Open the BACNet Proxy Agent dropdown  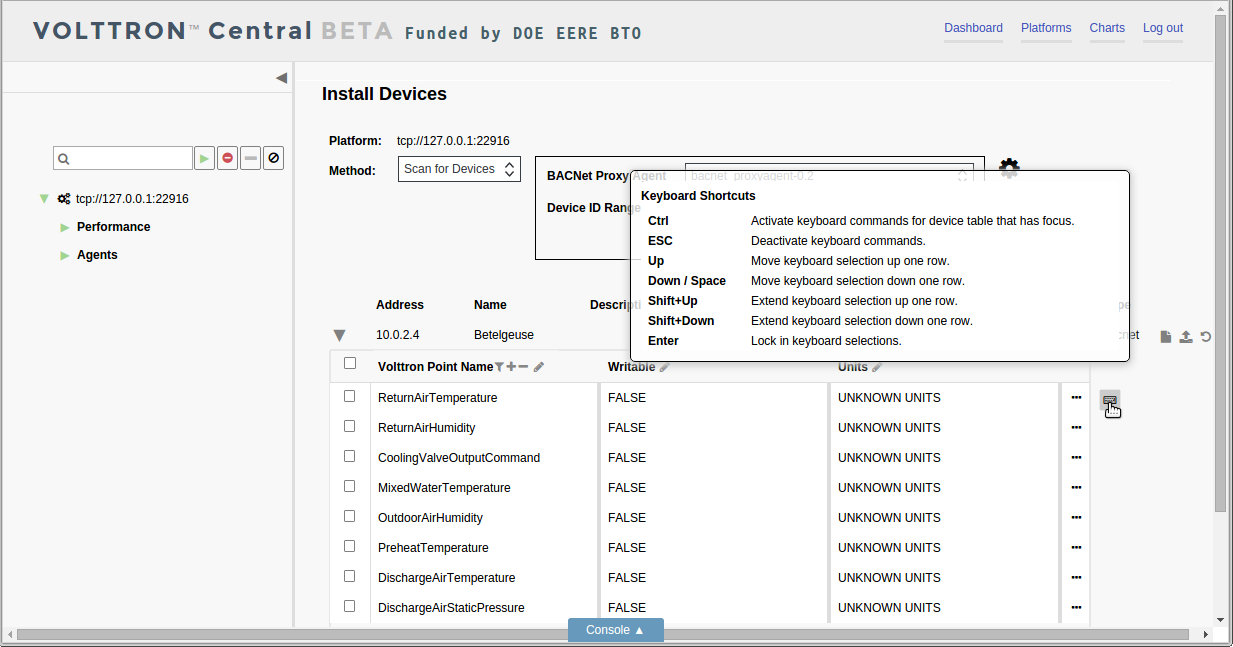click(829, 176)
